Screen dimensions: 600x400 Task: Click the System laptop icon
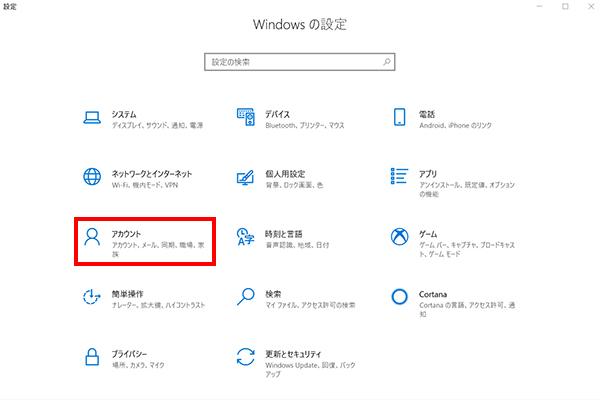92,118
